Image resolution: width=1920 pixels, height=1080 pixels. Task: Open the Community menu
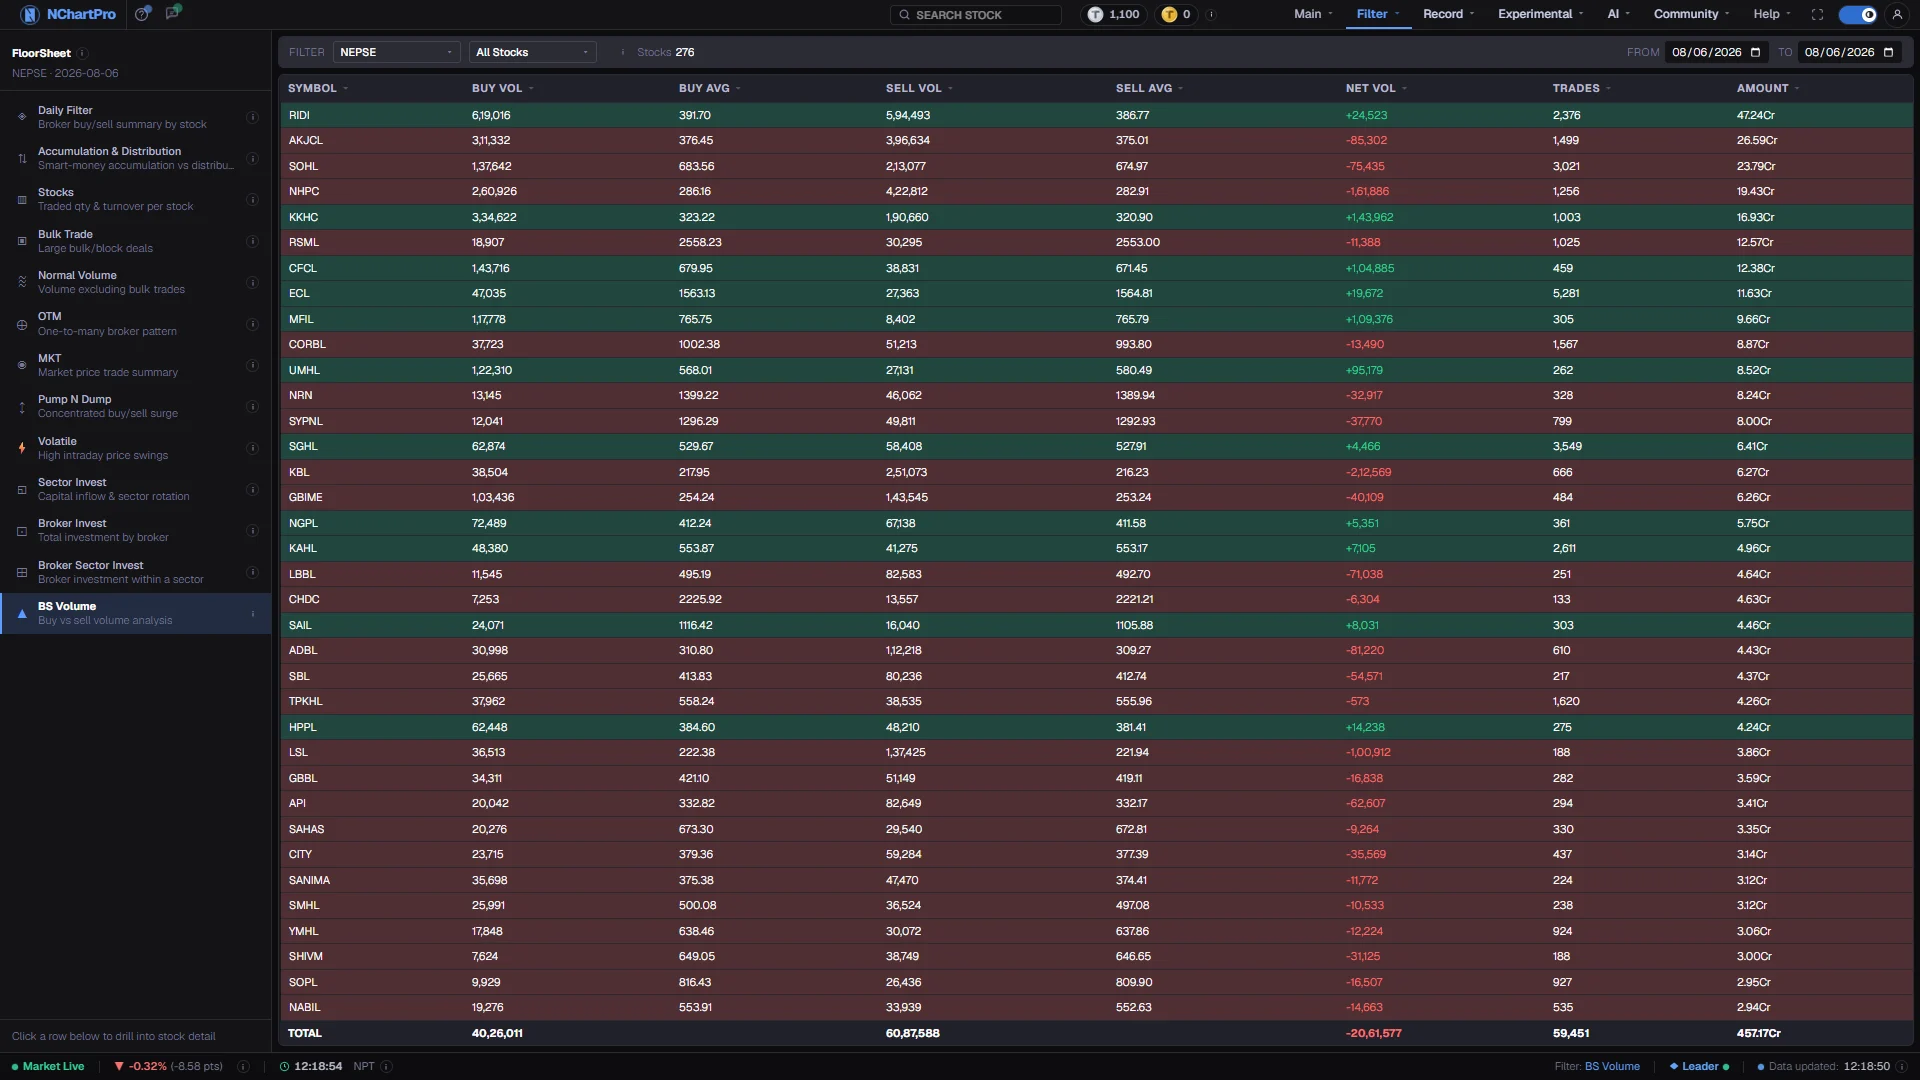[x=1692, y=14]
